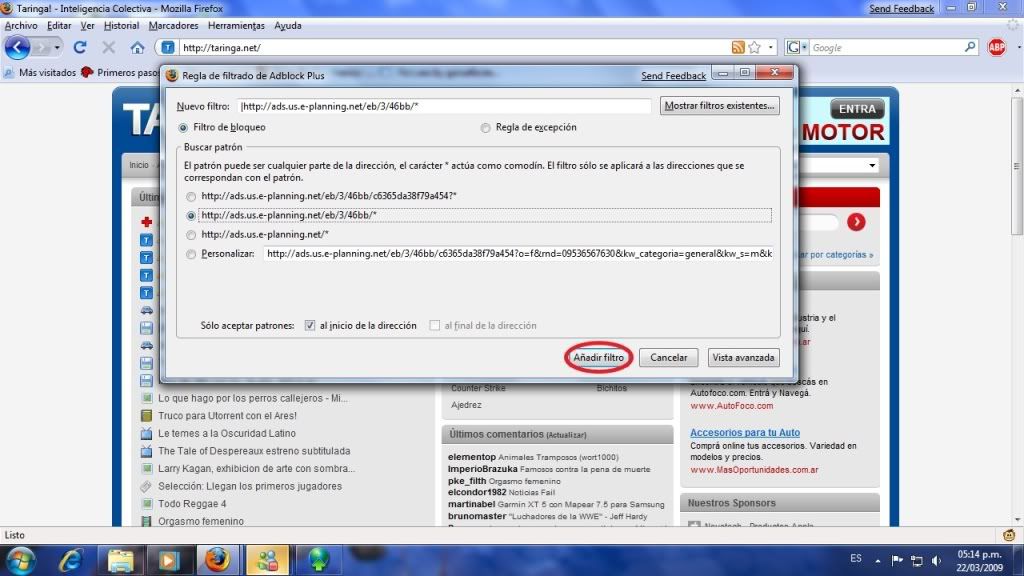Bookmark this page with the star icon
The width and height of the screenshot is (1024, 576).
[x=755, y=48]
